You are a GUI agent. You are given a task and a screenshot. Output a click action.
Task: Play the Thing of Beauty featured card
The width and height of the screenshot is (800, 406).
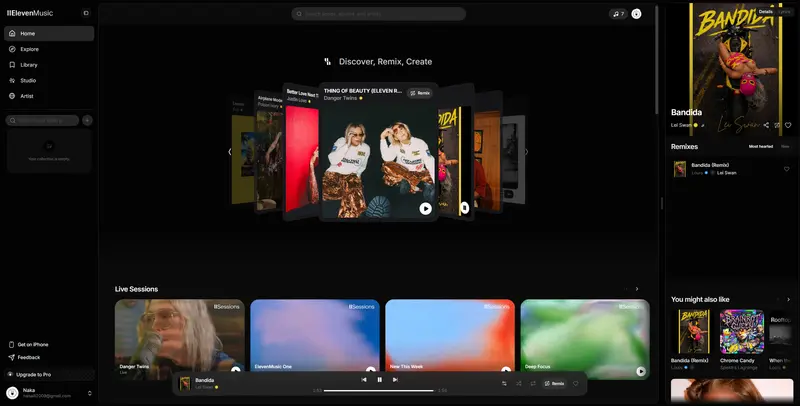click(x=426, y=208)
